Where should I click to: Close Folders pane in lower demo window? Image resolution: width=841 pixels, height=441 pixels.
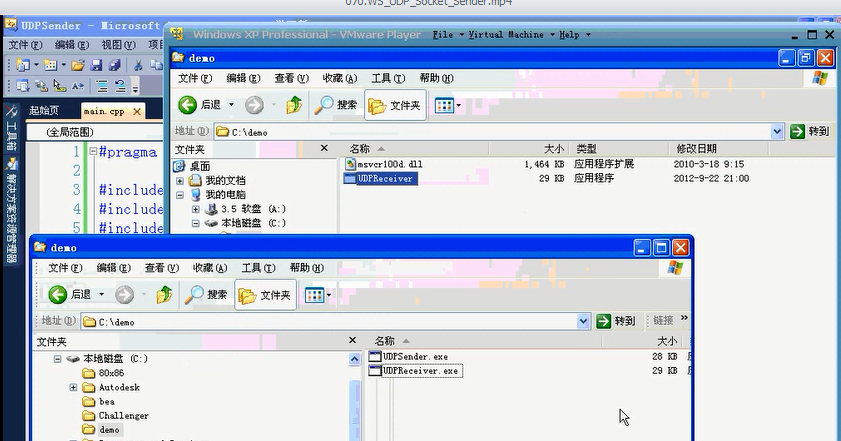point(352,340)
